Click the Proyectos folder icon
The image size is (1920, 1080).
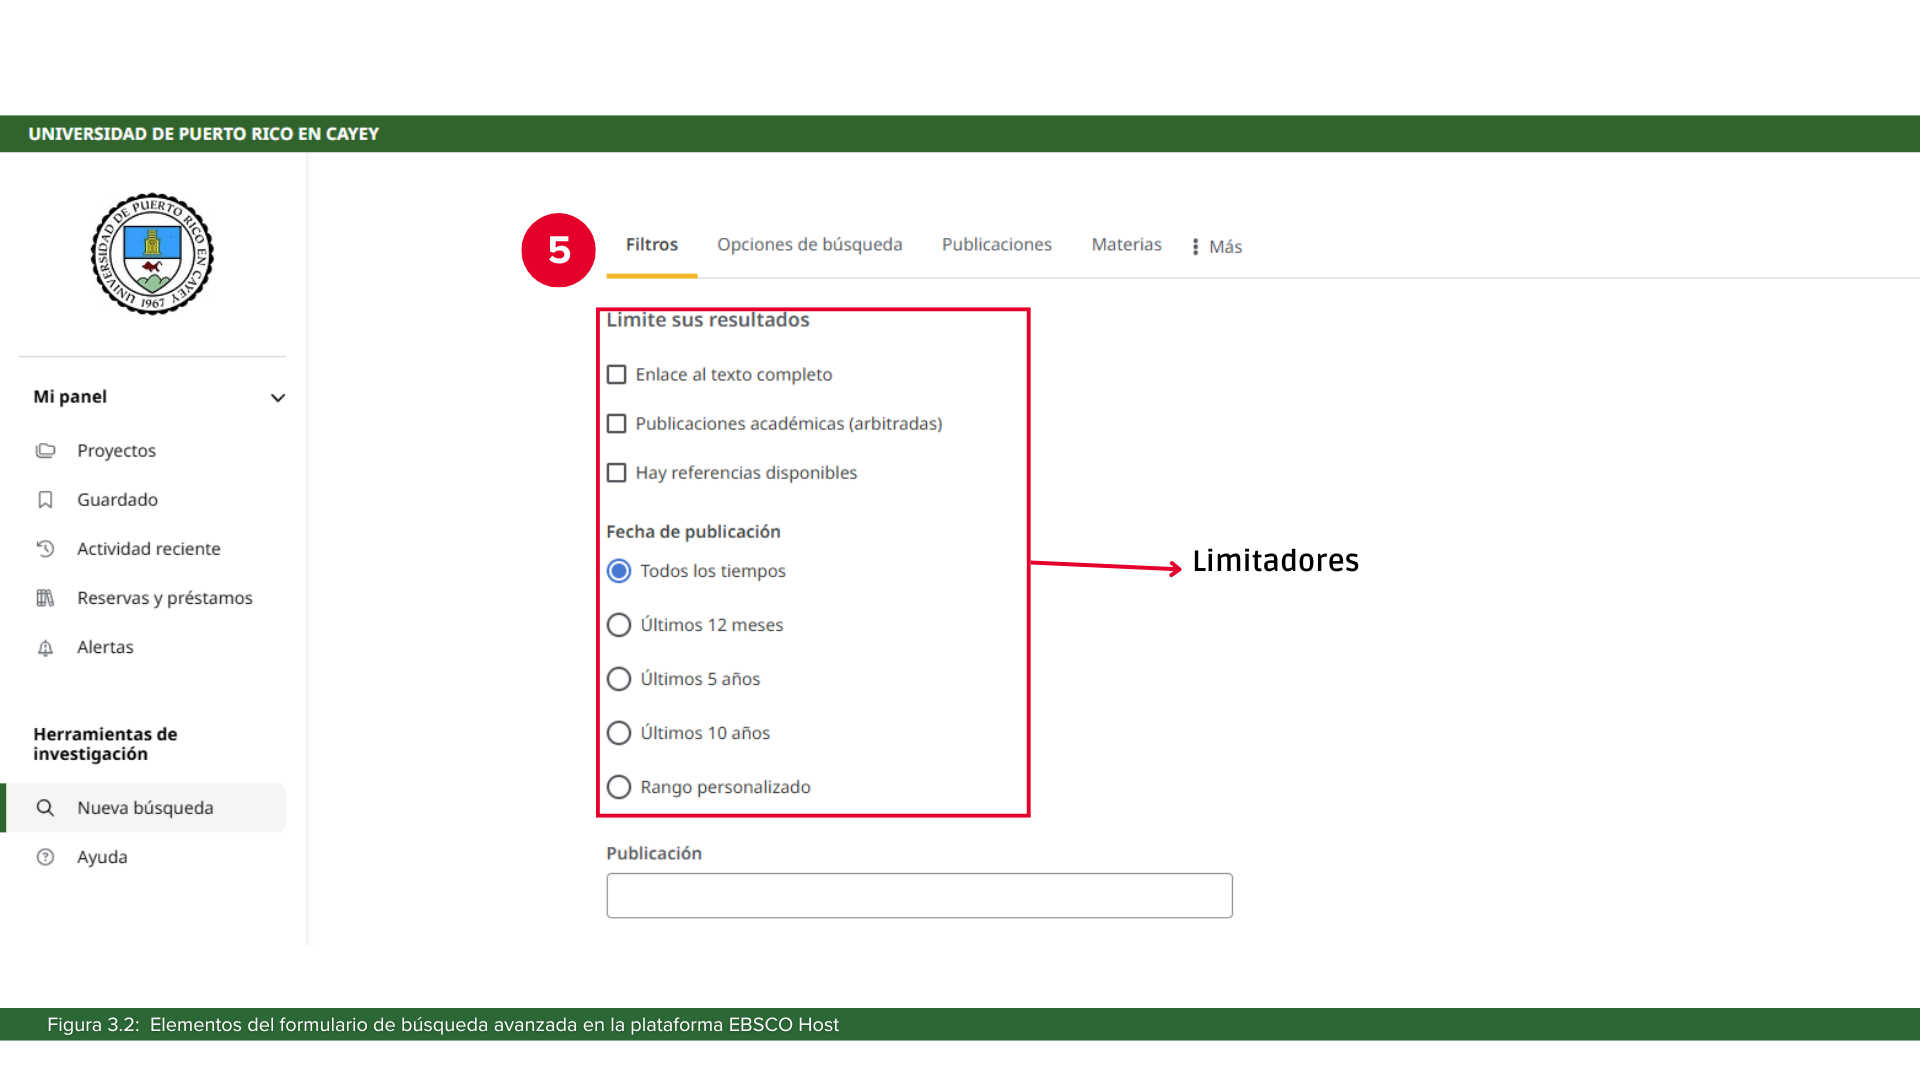coord(45,451)
